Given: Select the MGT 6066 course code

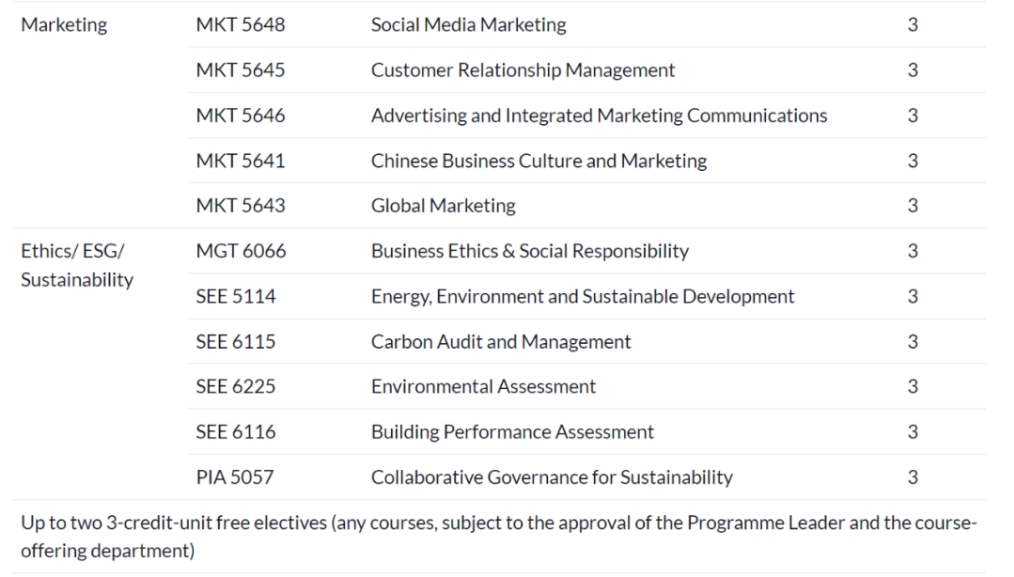Looking at the screenshot, I should pos(241,251).
